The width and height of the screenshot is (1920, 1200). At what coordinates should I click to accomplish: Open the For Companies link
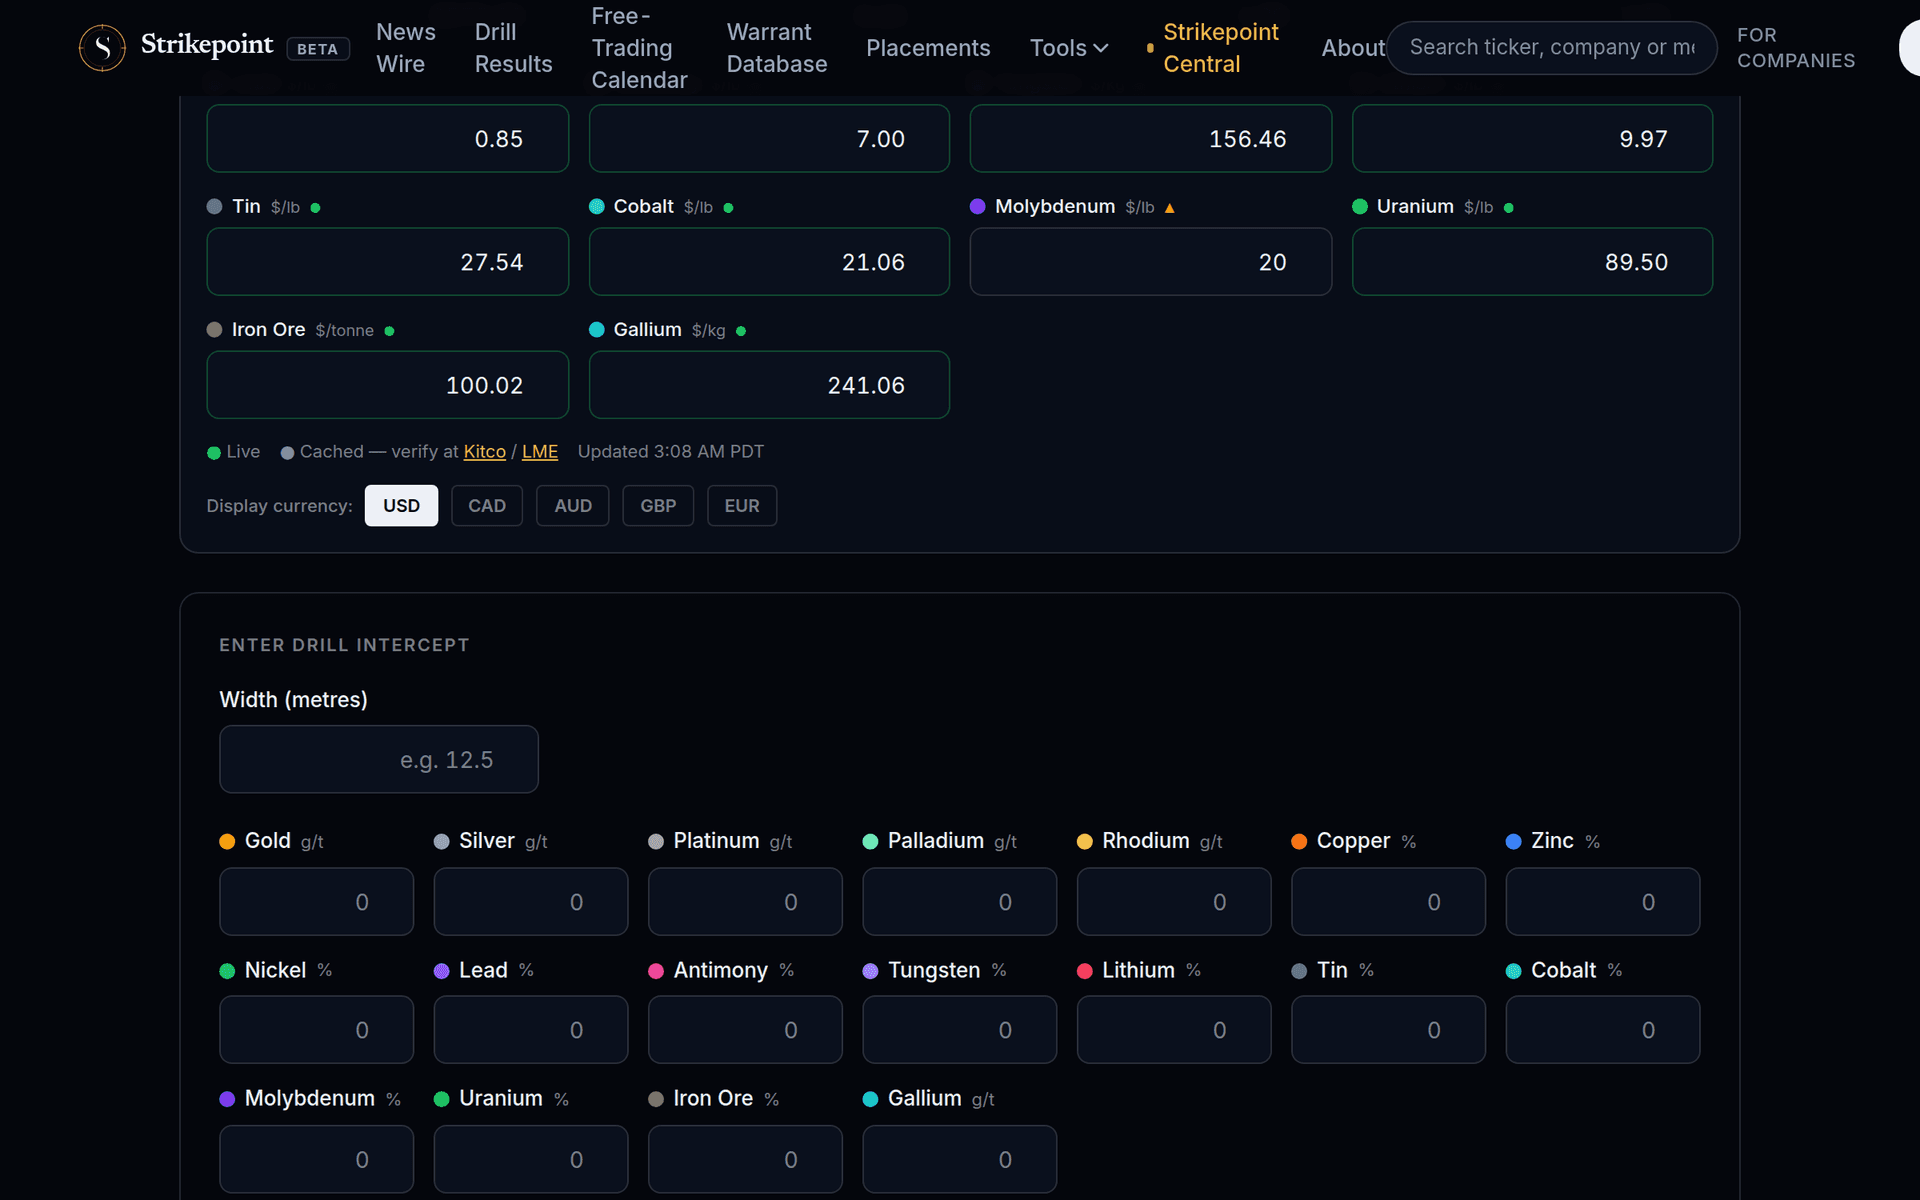tap(1796, 48)
